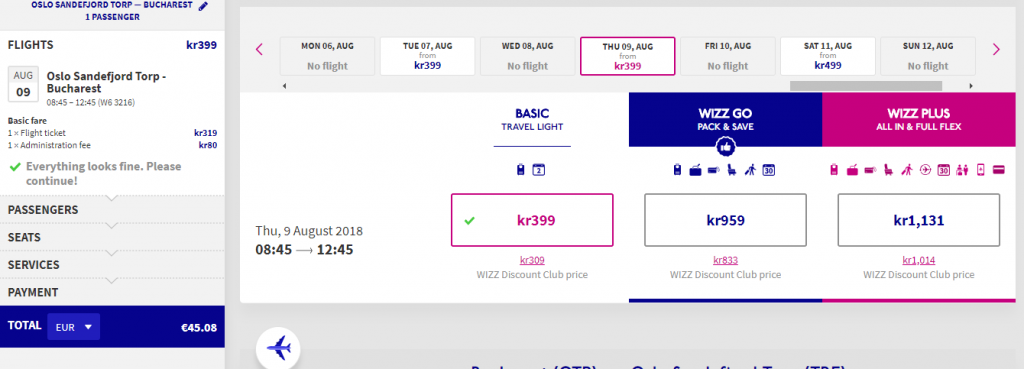This screenshot has width=1024, height=369.
Task: Click the Wizz Go checked bag icon
Action: tap(696, 170)
